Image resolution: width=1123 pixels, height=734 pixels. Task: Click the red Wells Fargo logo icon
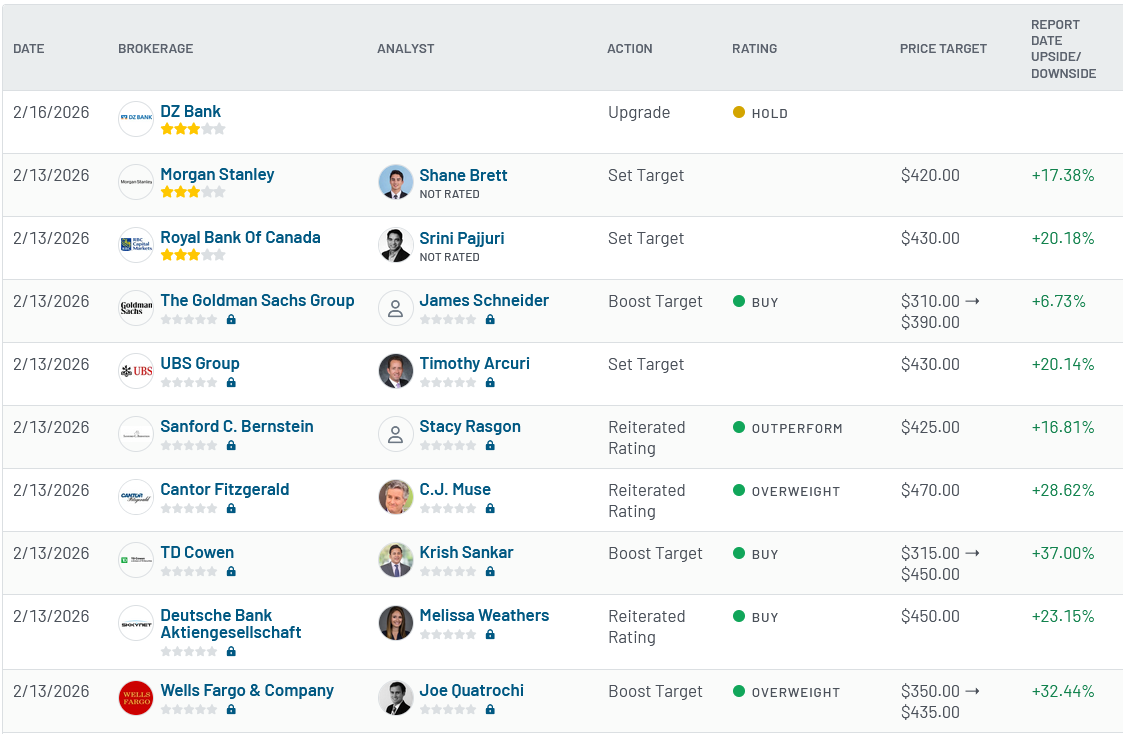(x=136, y=698)
